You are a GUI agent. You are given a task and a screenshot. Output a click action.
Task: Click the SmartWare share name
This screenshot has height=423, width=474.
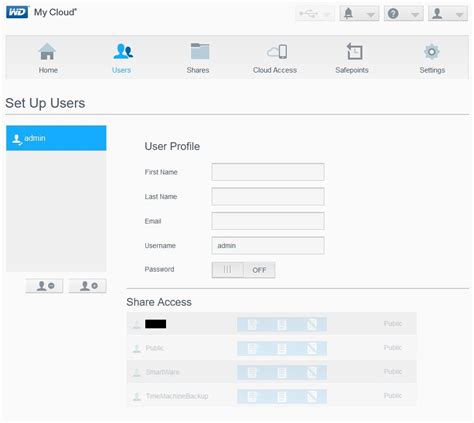point(163,372)
